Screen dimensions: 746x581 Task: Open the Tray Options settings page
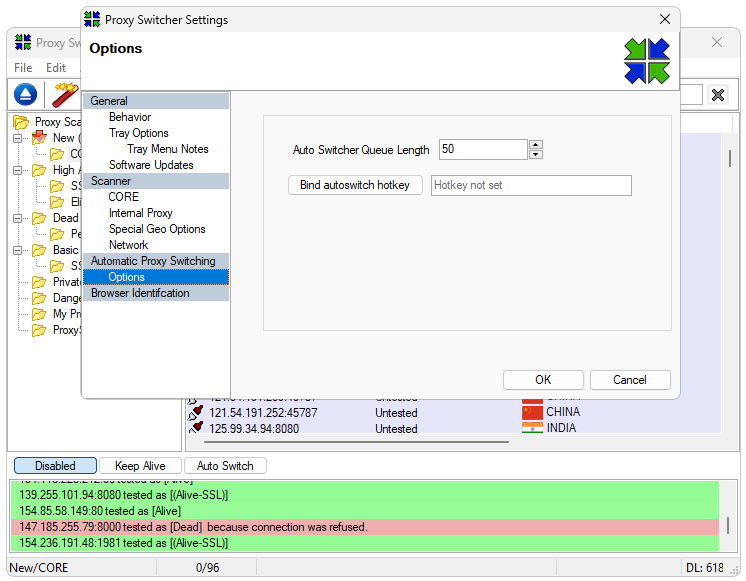coord(138,133)
